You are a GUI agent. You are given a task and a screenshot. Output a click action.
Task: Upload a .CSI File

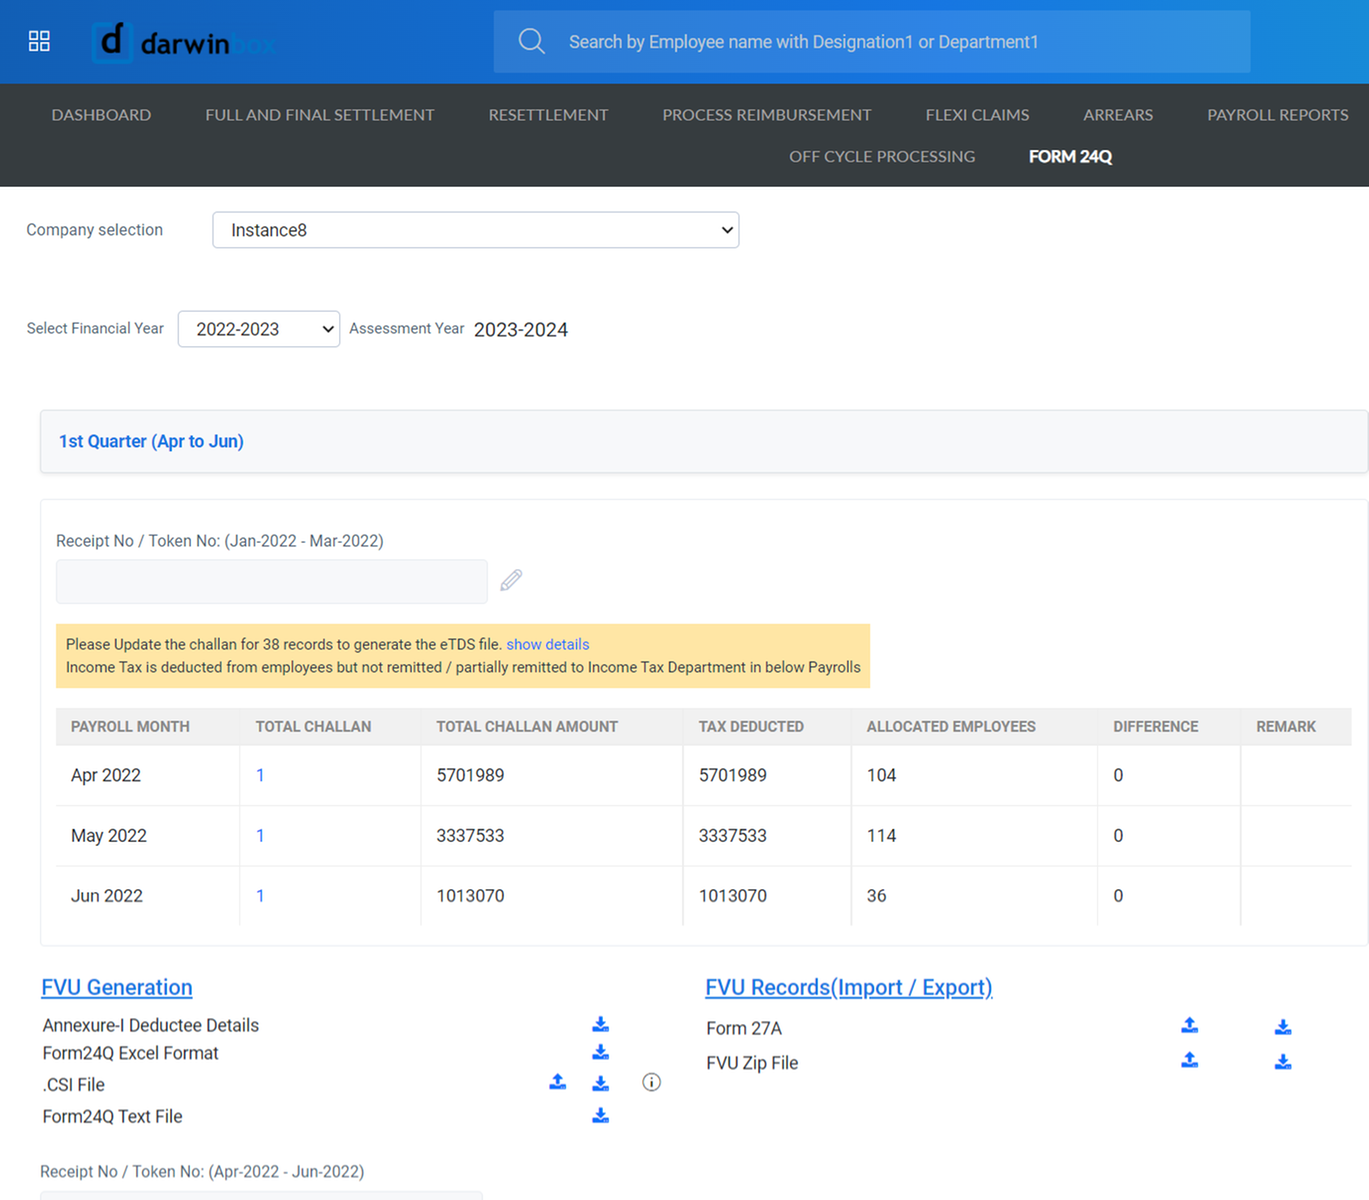tap(557, 1082)
